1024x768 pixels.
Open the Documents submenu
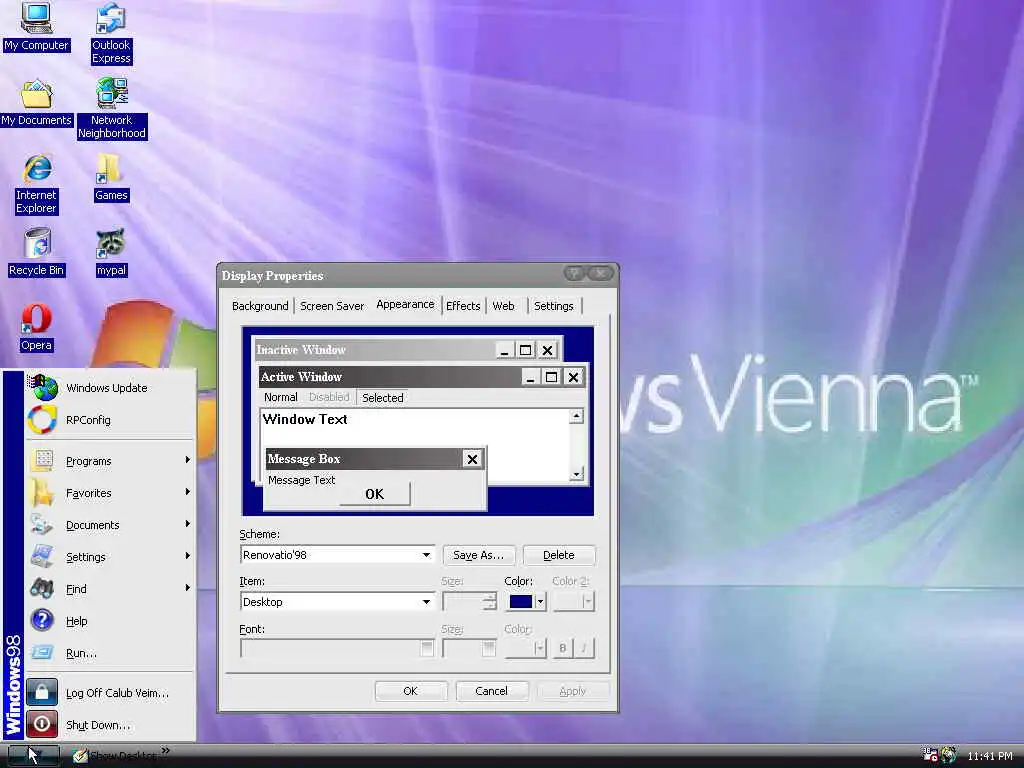click(x=110, y=525)
